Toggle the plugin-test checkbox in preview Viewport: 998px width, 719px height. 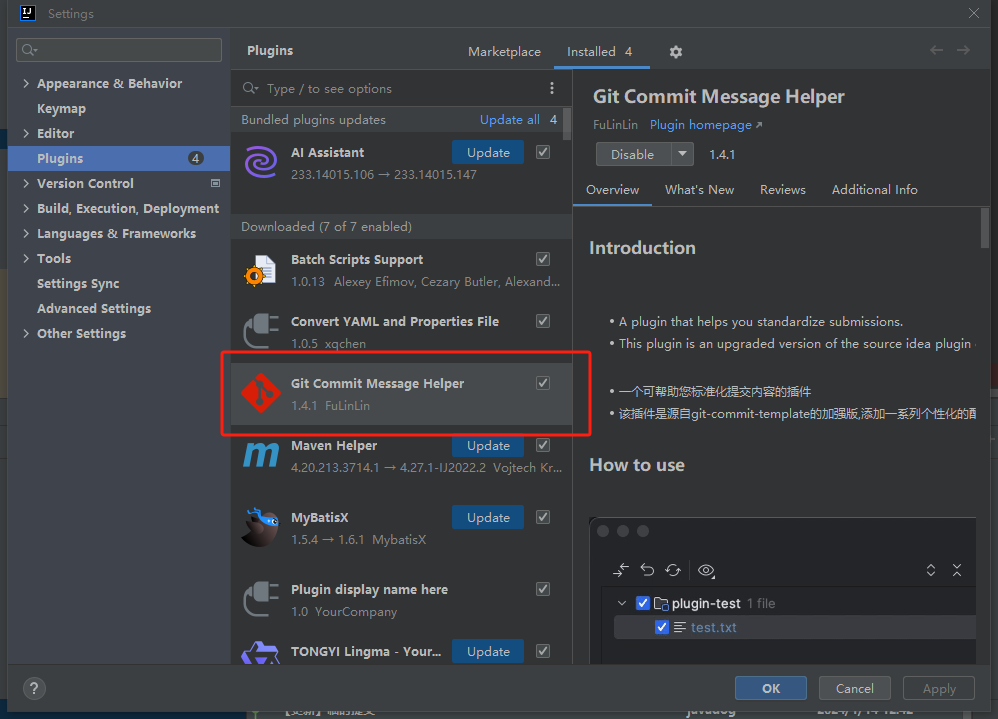tap(643, 603)
